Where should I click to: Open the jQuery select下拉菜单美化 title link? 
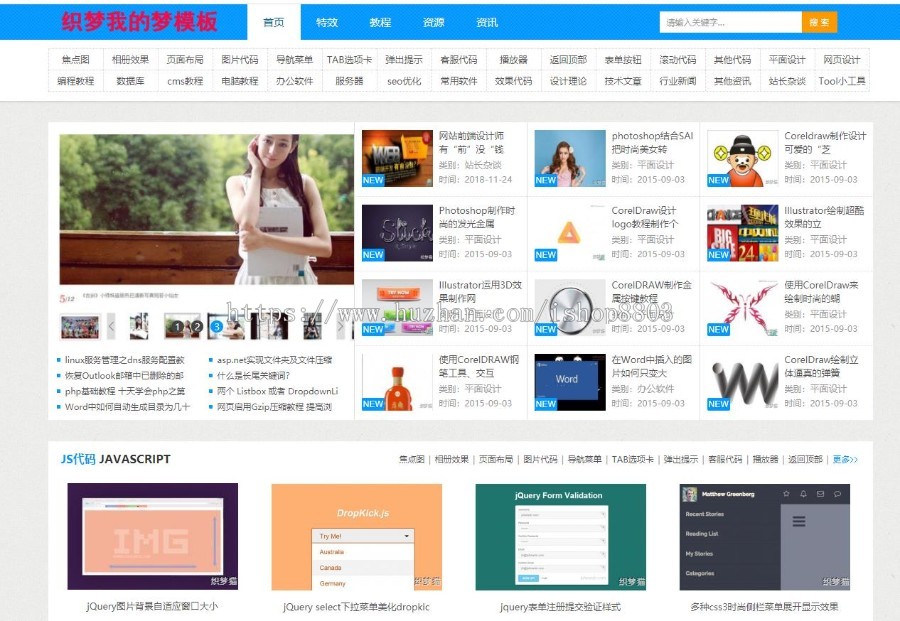pos(356,607)
